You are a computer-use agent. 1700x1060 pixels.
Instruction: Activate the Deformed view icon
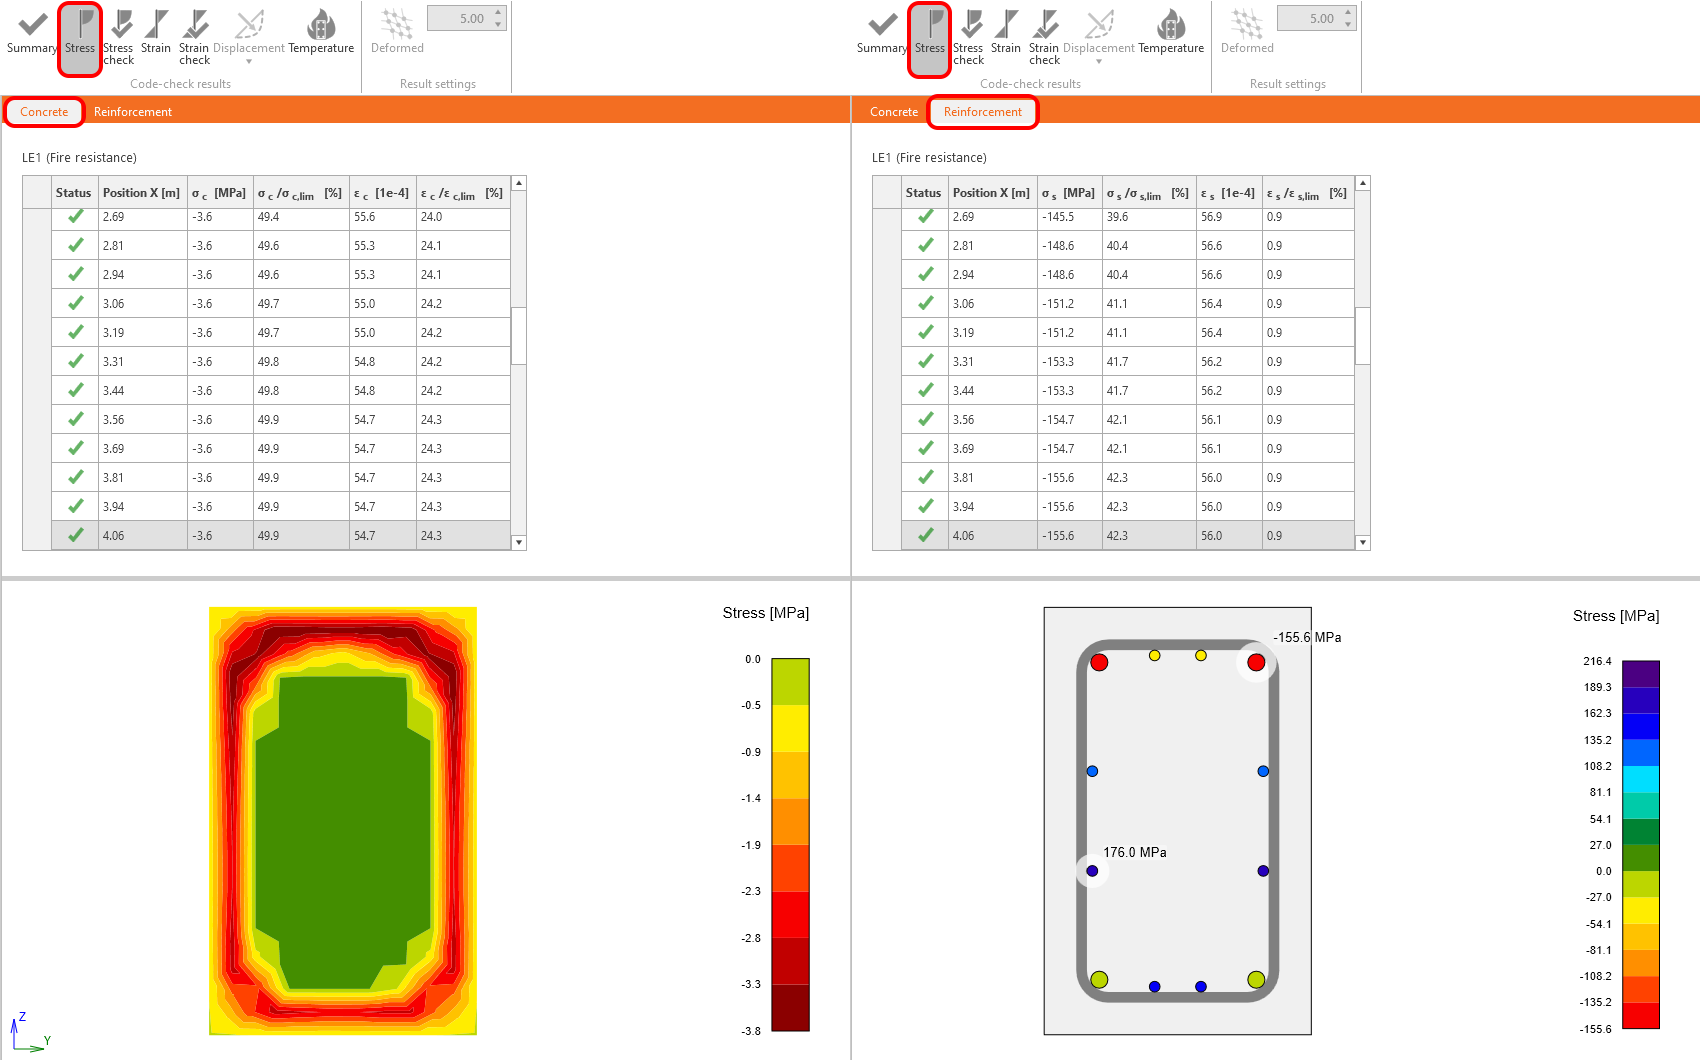[x=396, y=28]
